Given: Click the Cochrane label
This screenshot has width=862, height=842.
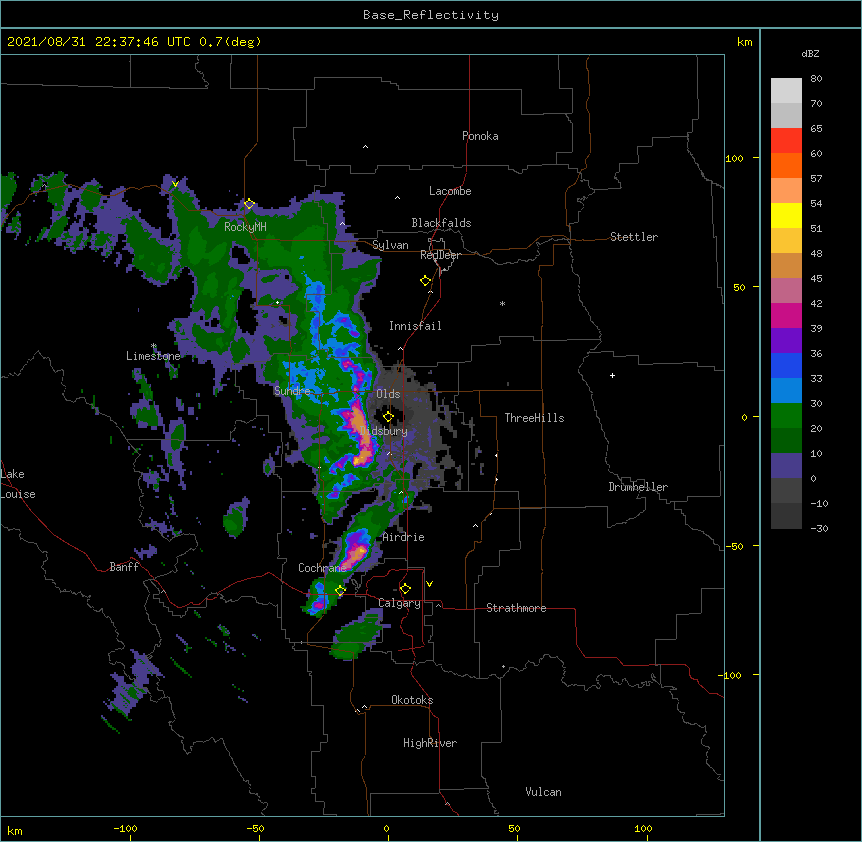Looking at the screenshot, I should (x=322, y=568).
